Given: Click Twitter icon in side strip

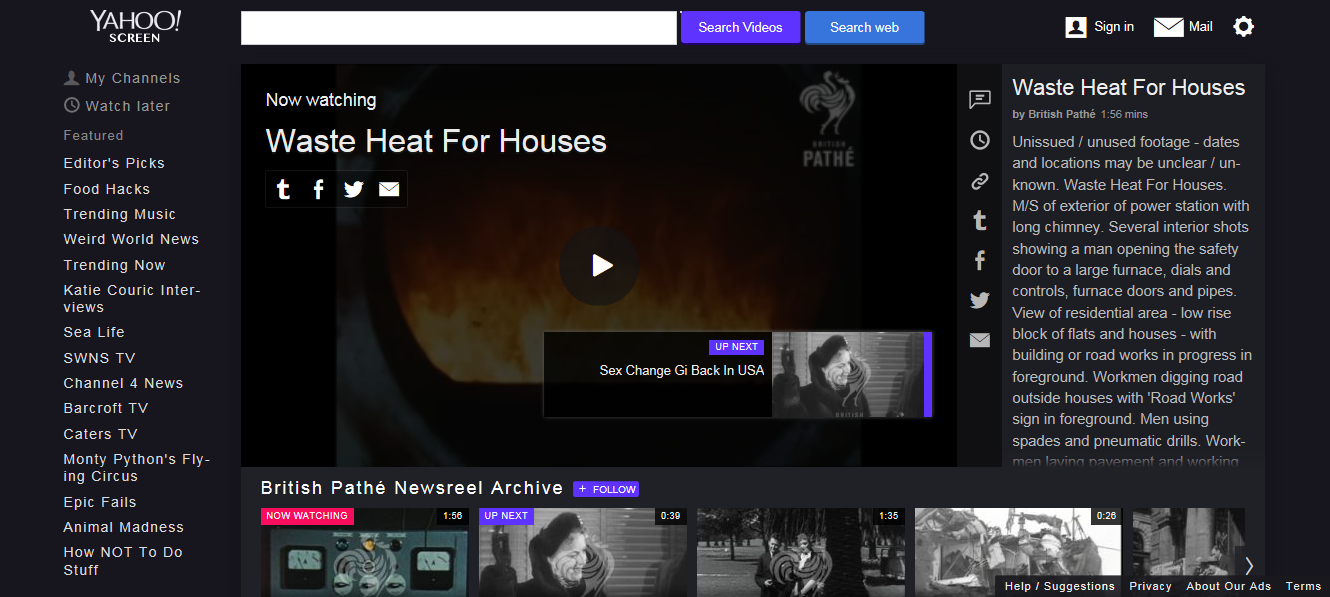Looking at the screenshot, I should tap(980, 300).
